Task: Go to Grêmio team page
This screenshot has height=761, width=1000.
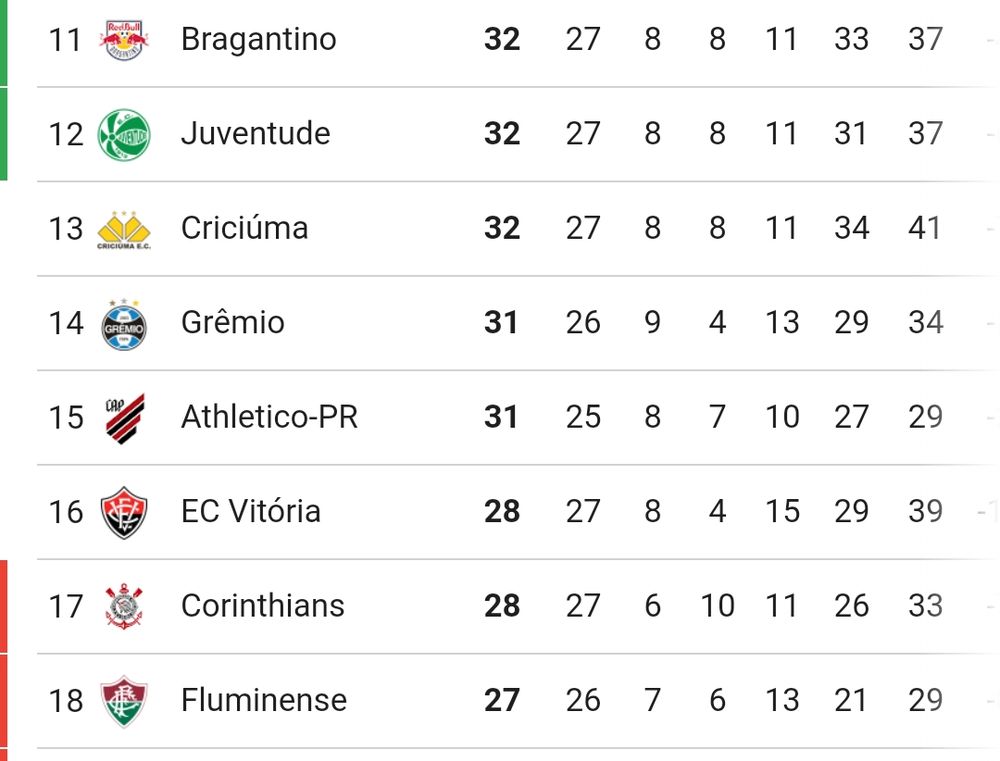Action: coord(232,322)
